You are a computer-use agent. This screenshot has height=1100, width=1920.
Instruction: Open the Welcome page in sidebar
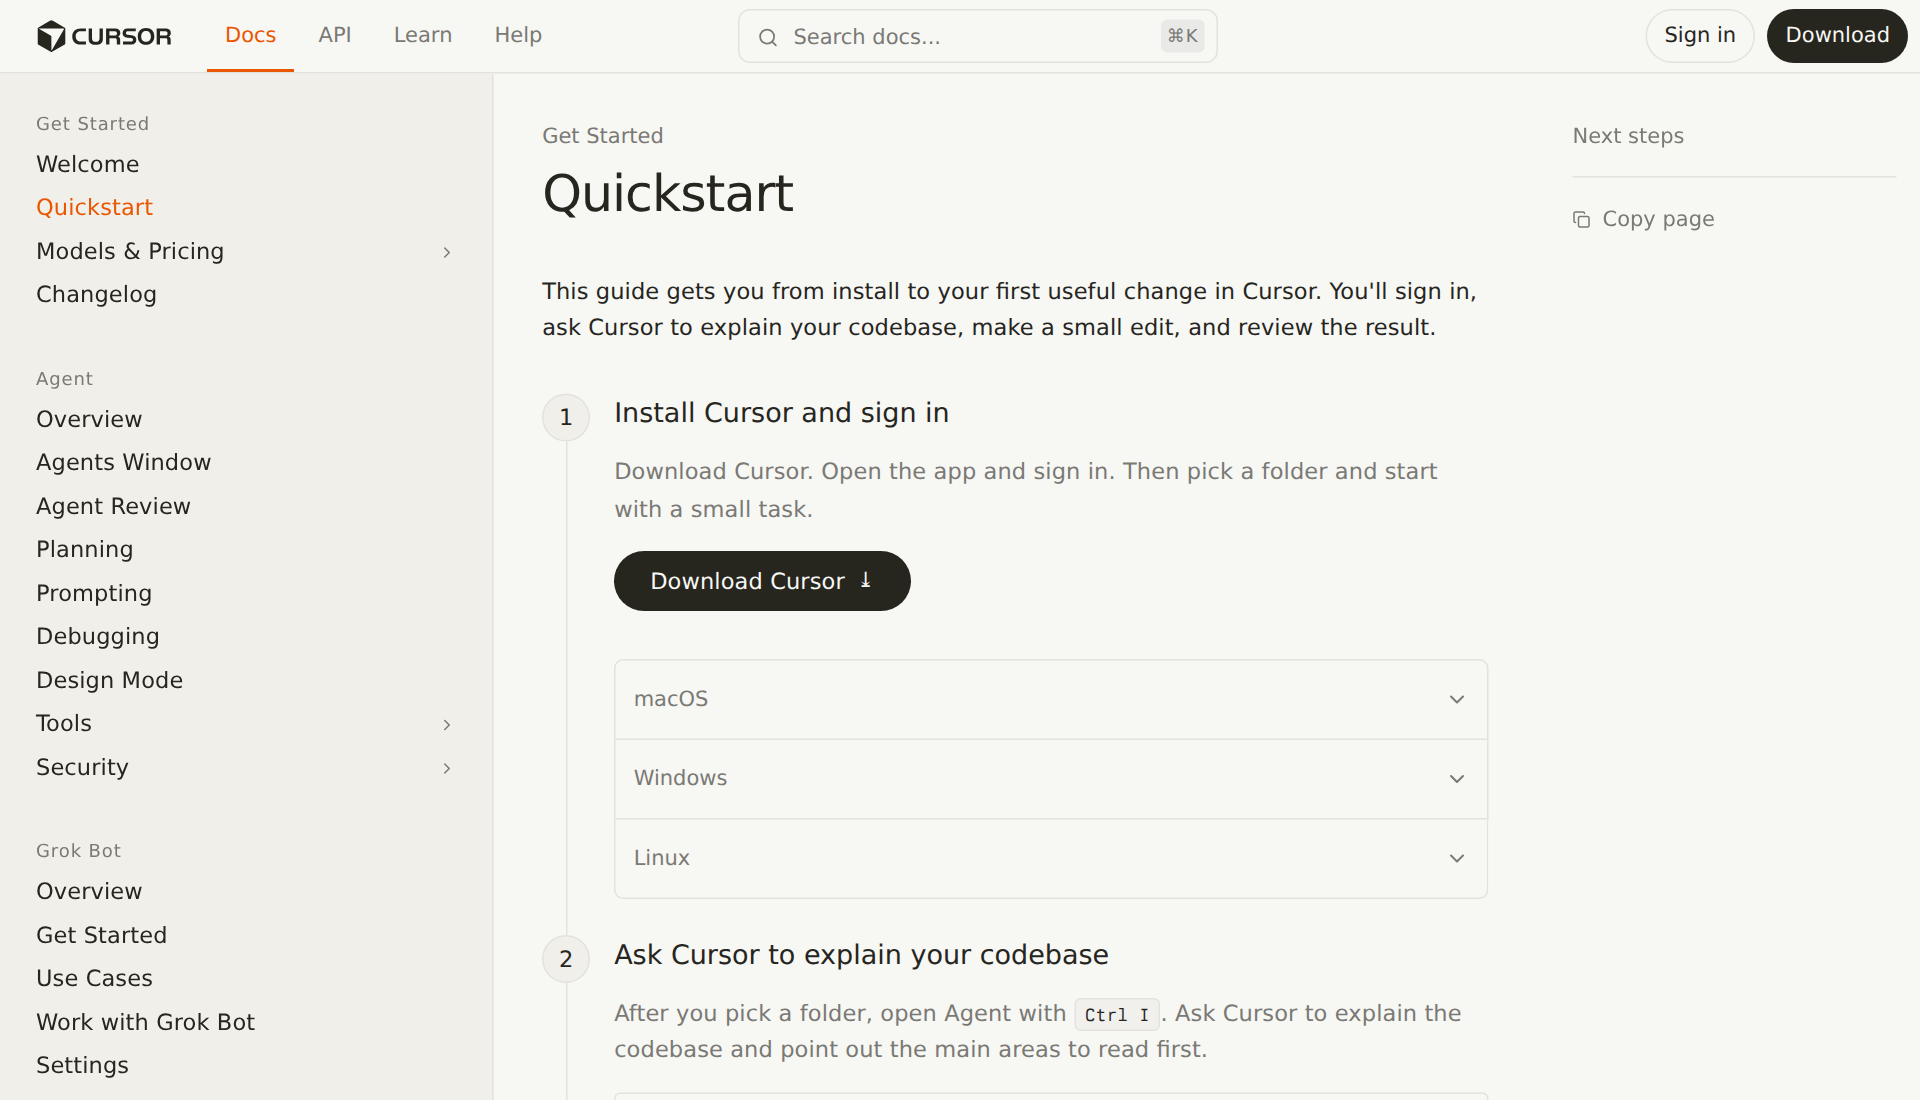[x=88, y=164]
